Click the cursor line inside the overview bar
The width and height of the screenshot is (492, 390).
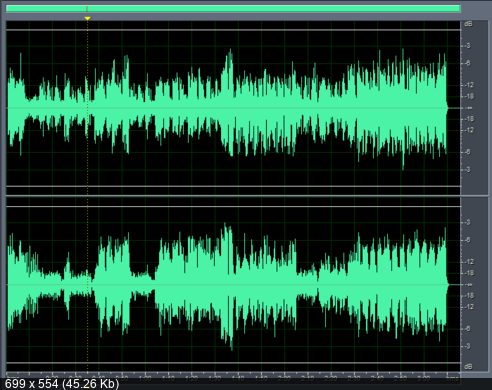[x=87, y=9]
